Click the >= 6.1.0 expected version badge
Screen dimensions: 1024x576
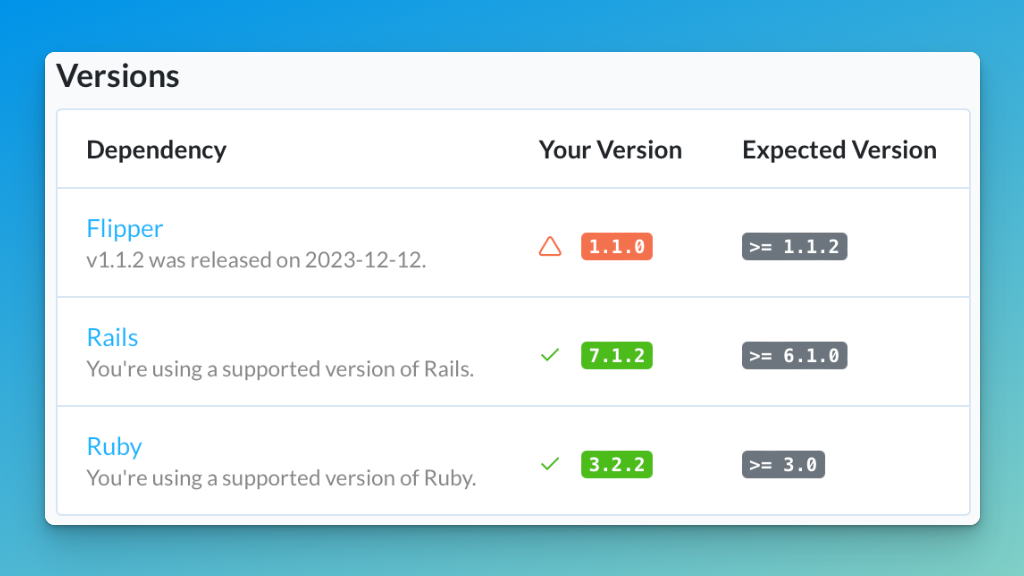(794, 355)
